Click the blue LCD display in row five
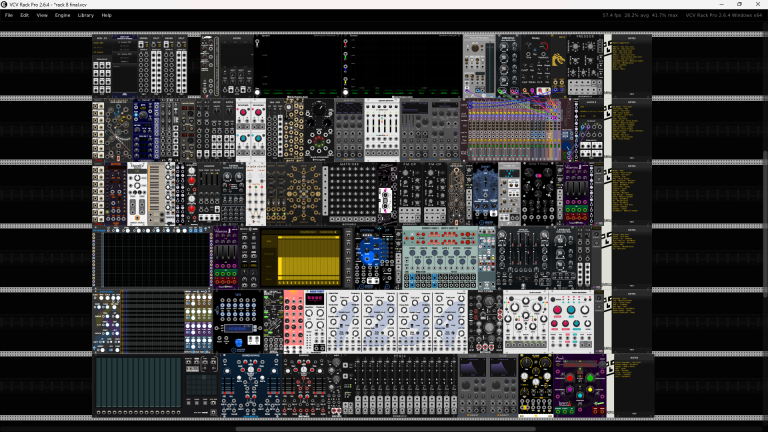Viewport: 768px width, 432px height. (x=237, y=329)
